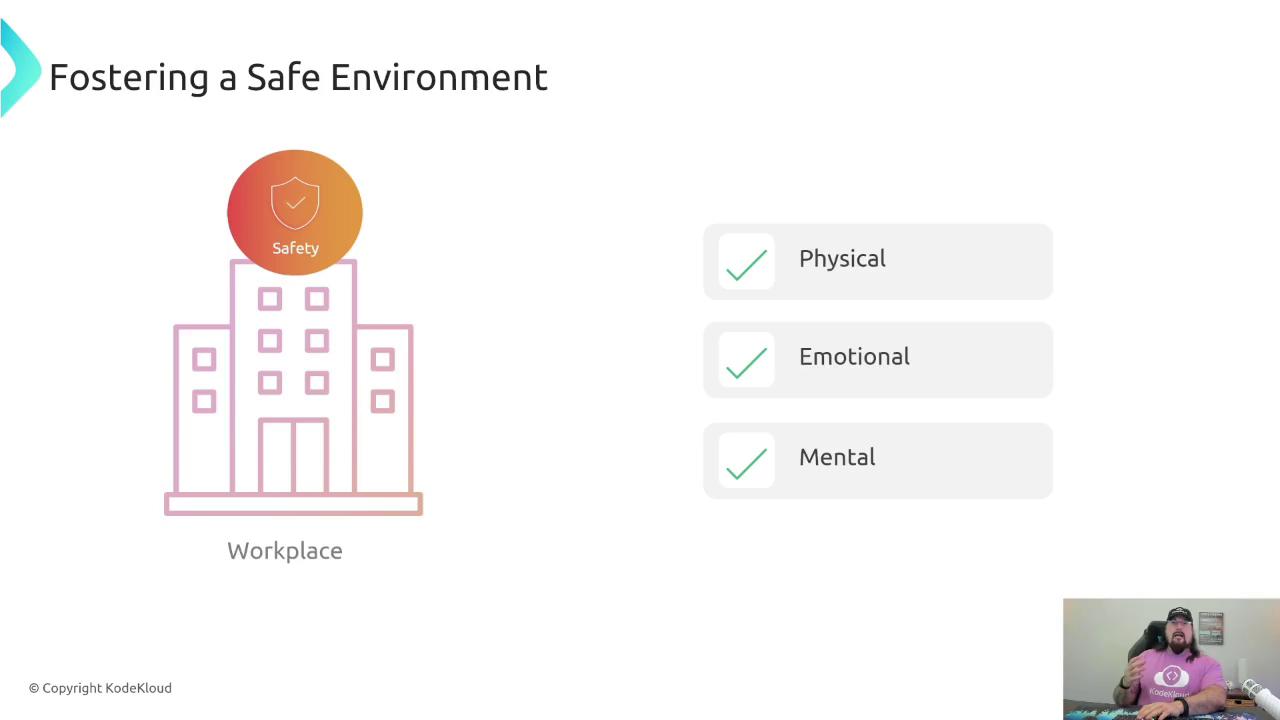
Task: Open the presenter webcam thumbnail
Action: pyautogui.click(x=1171, y=658)
